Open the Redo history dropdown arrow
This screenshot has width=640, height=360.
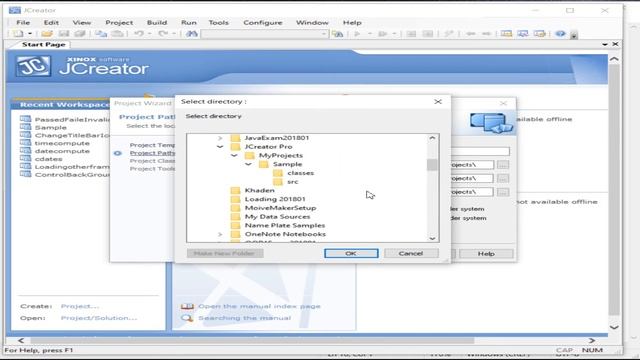pos(174,34)
